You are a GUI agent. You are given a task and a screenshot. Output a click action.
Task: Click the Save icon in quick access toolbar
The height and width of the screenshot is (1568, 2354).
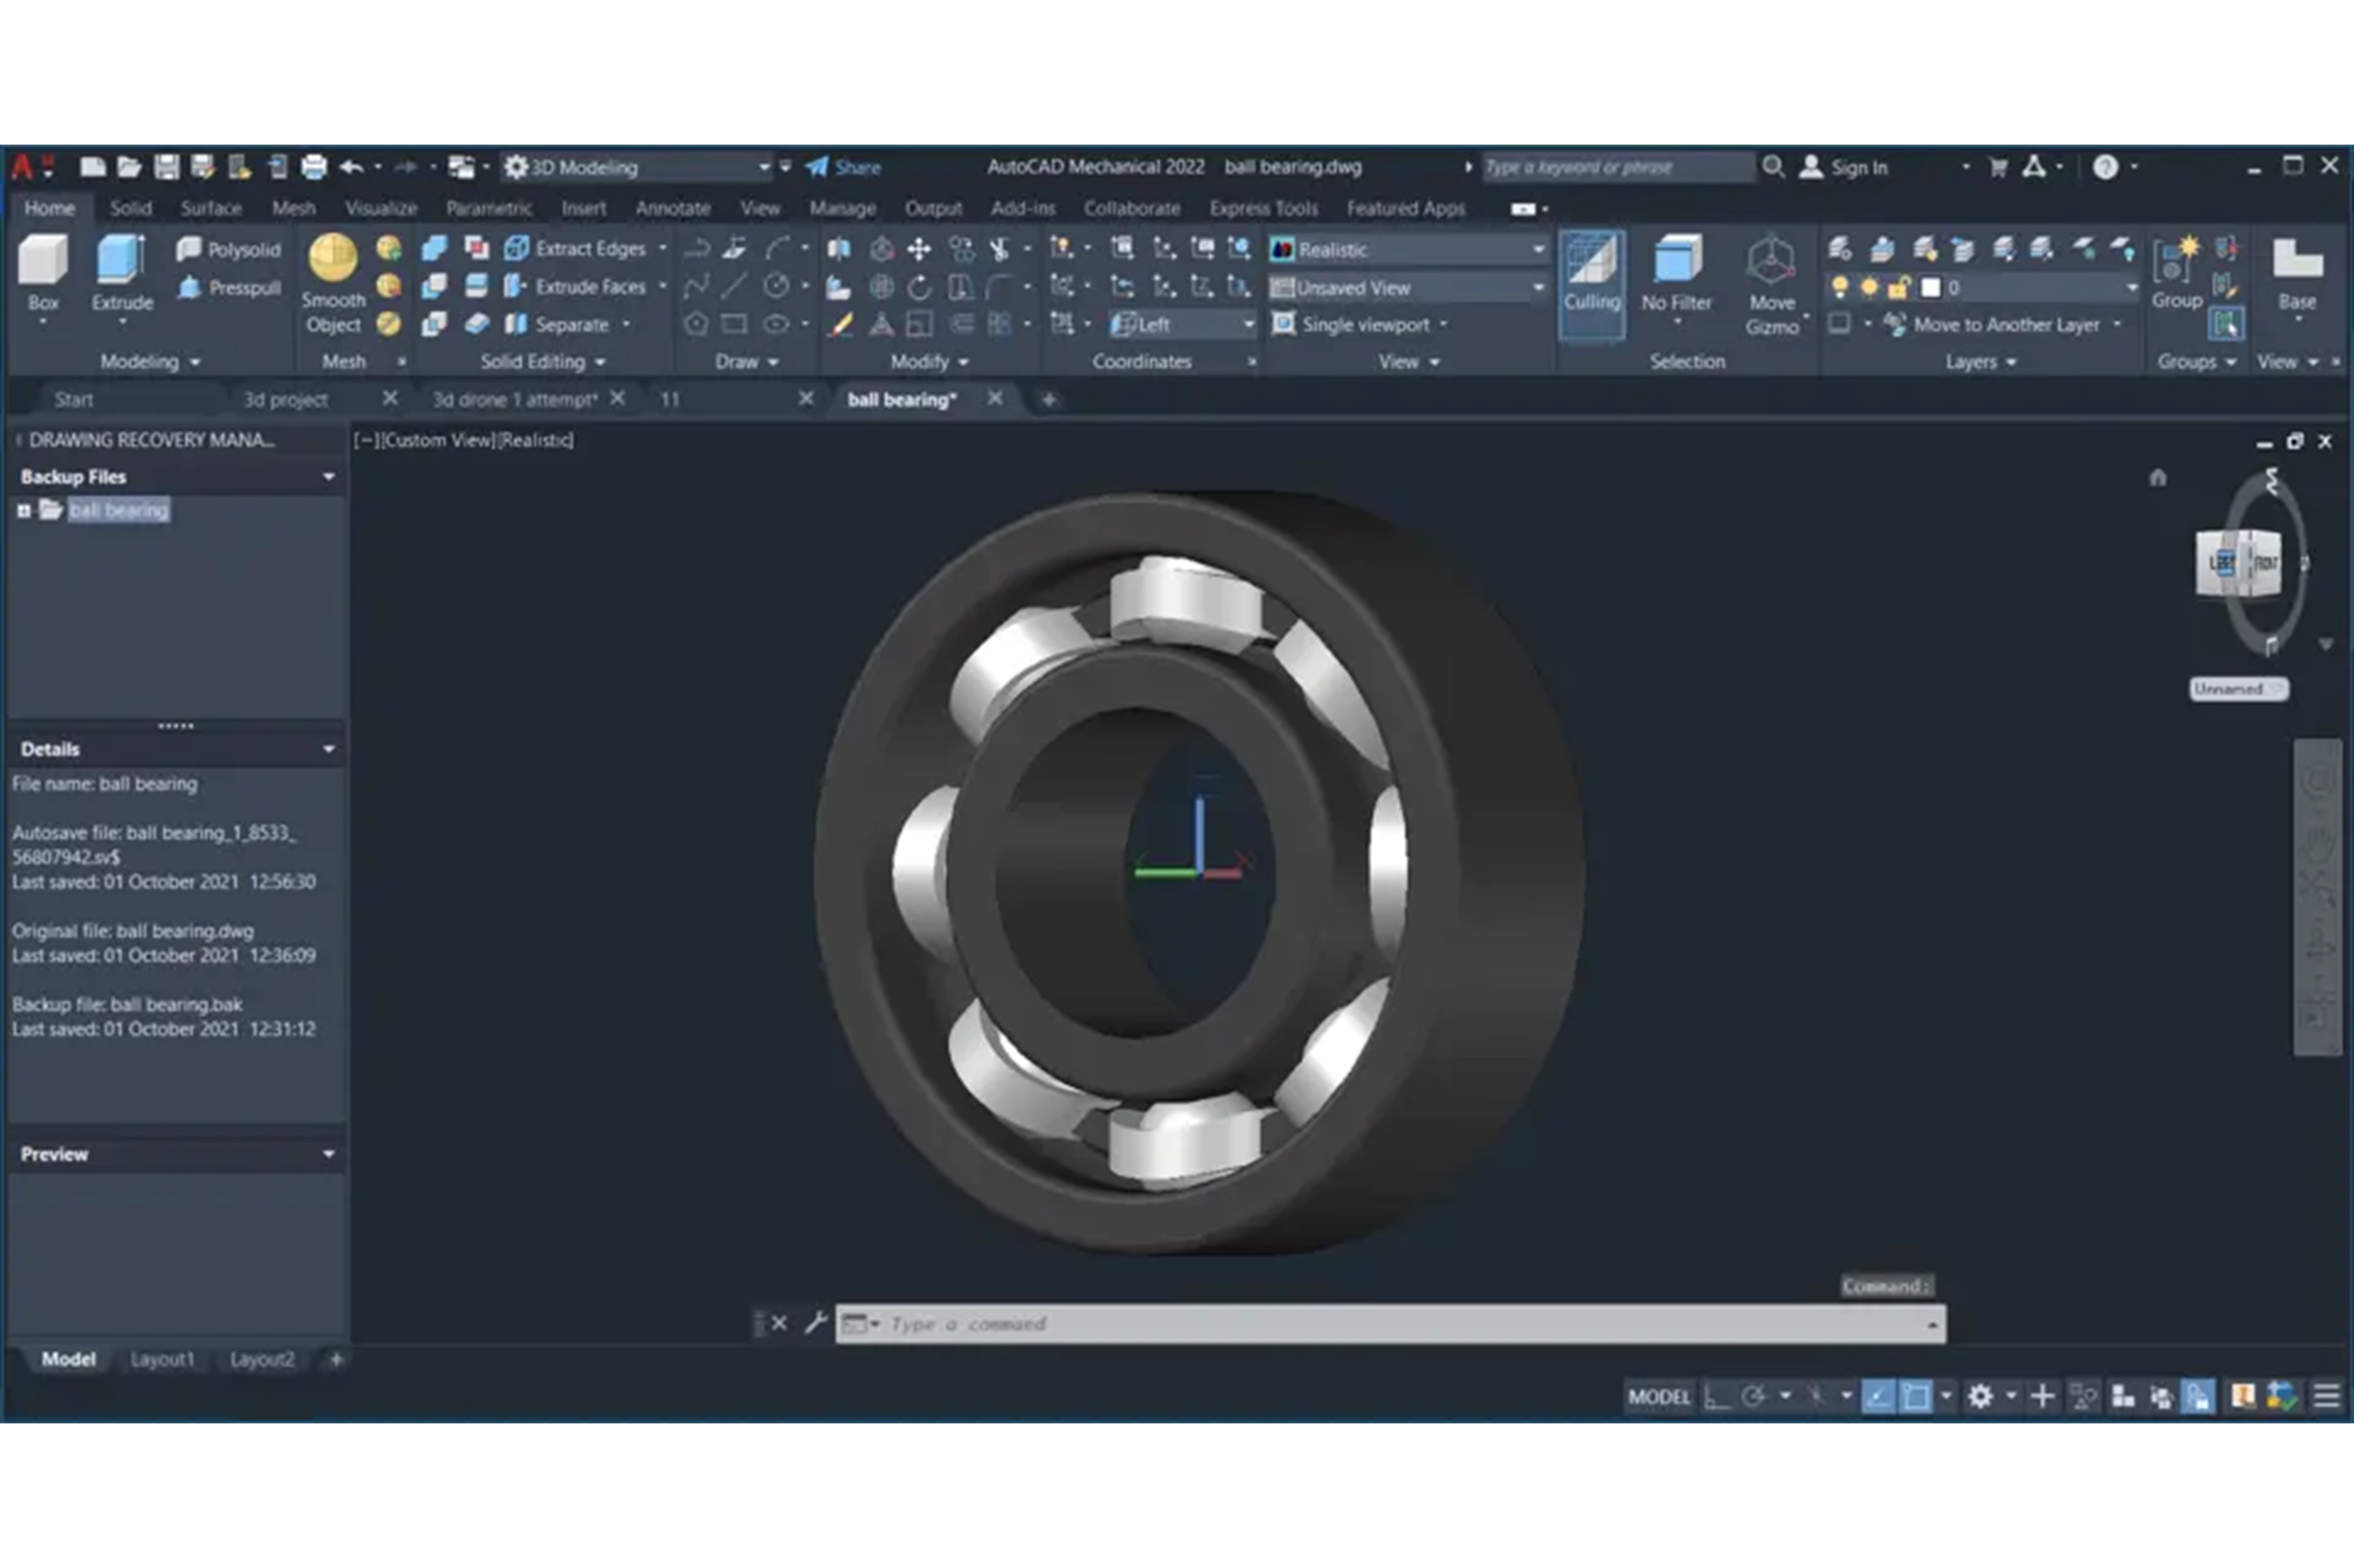pyautogui.click(x=166, y=167)
